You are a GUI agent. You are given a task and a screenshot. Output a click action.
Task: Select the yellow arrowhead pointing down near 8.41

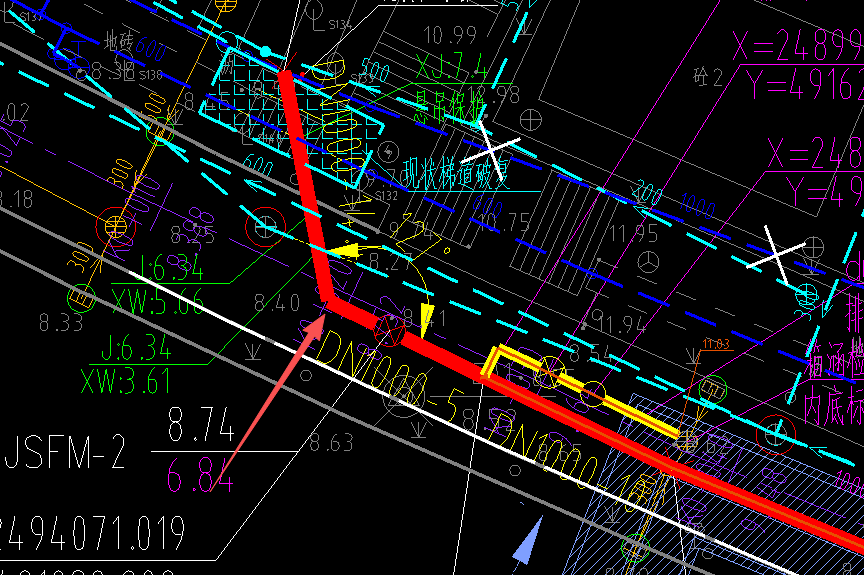click(427, 321)
